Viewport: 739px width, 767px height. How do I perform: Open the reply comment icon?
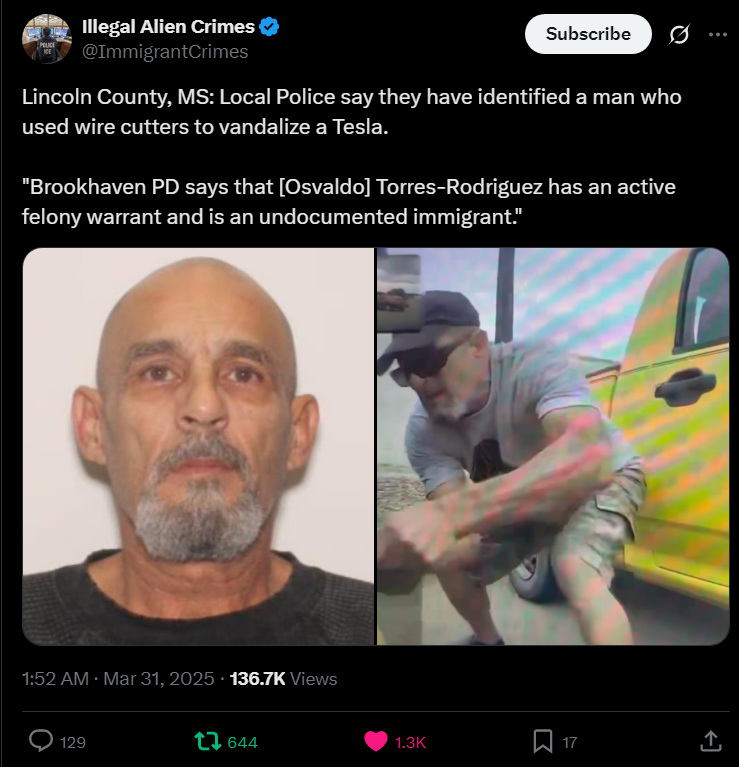coord(41,741)
